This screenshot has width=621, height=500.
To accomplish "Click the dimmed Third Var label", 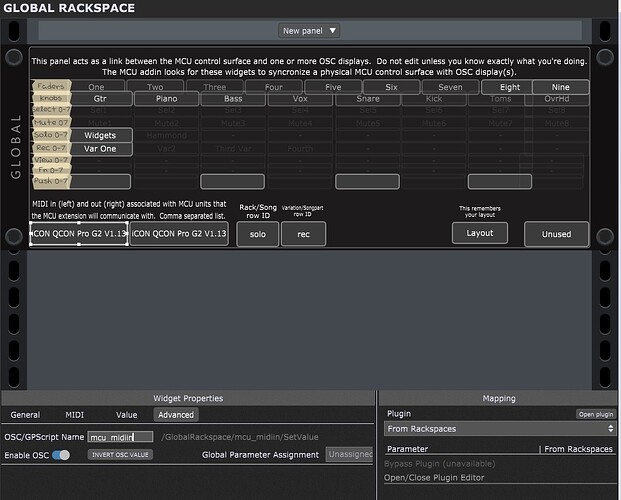I will 233,149.
